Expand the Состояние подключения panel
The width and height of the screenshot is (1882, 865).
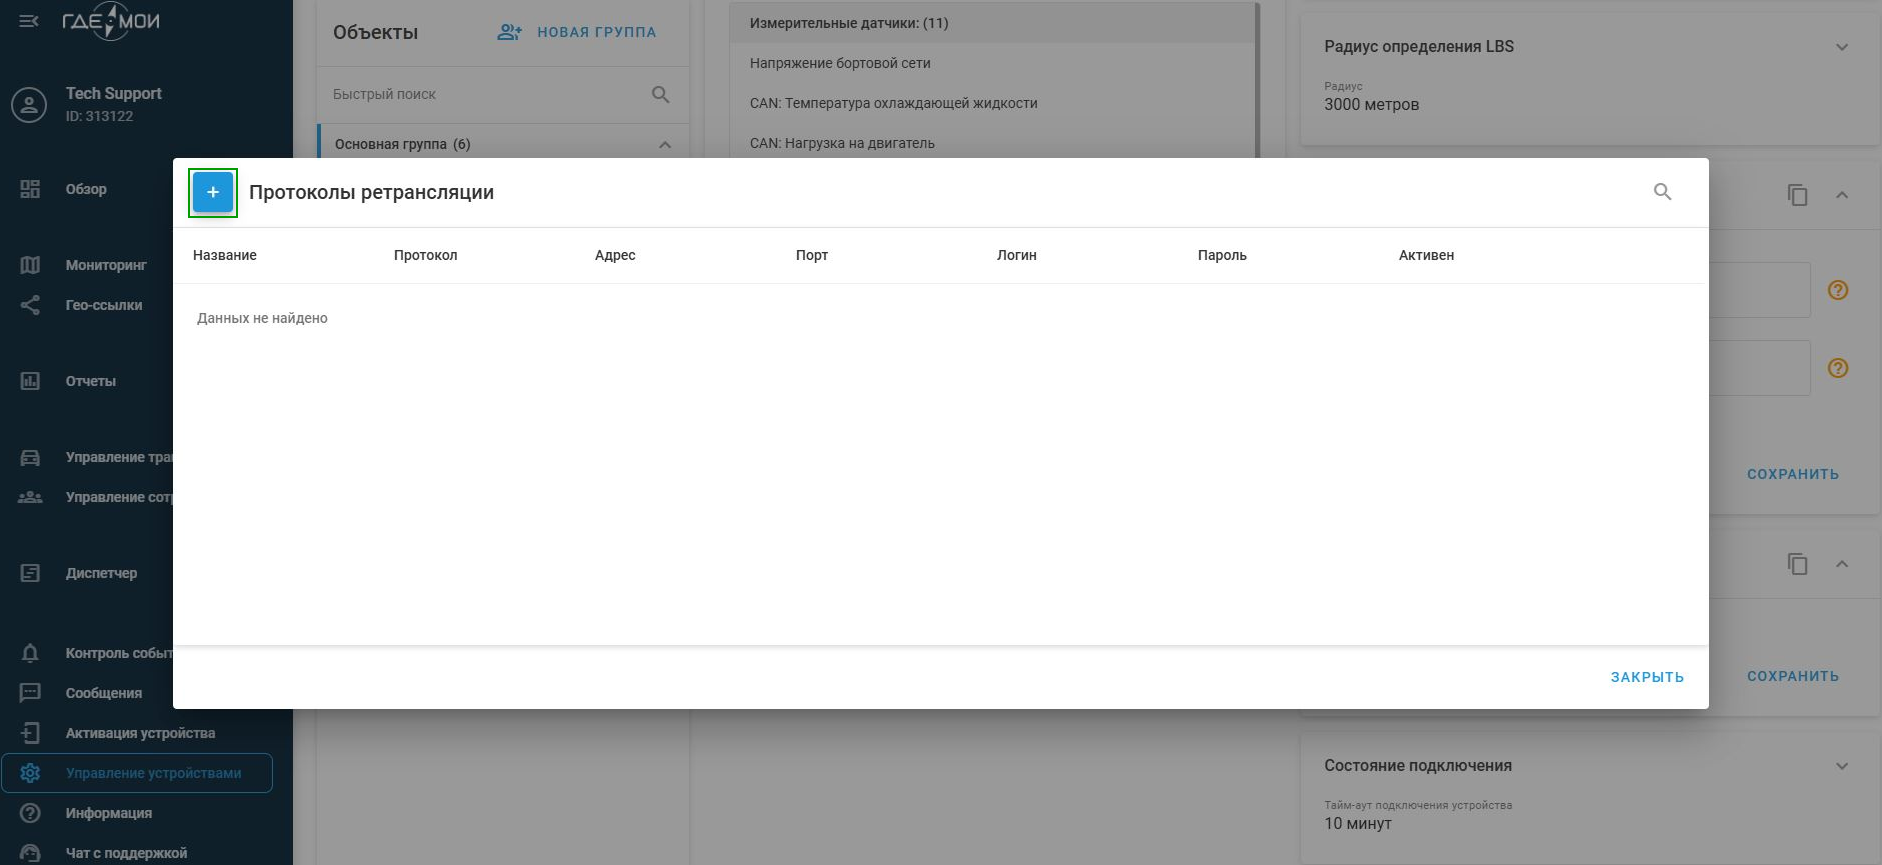(1841, 766)
